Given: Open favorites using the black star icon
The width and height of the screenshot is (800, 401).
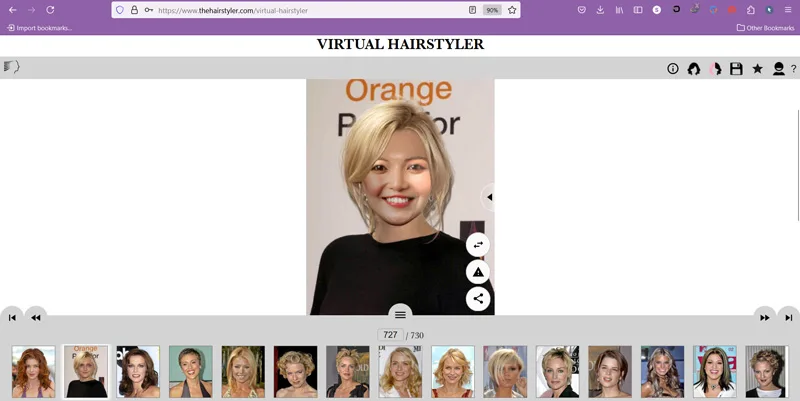Looking at the screenshot, I should (x=757, y=68).
